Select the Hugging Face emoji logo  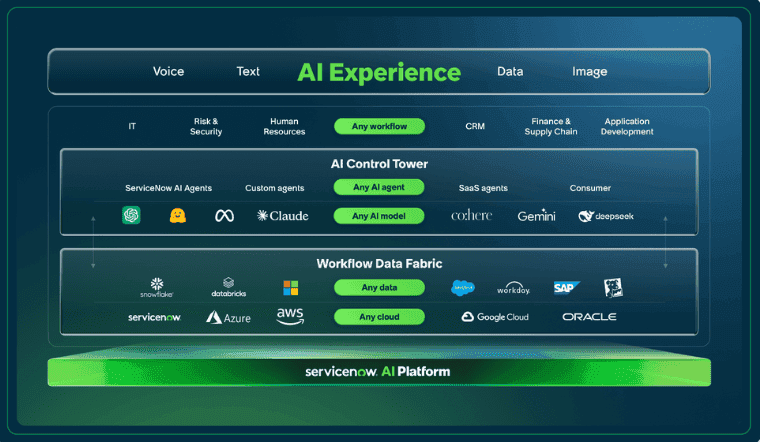coord(178,215)
